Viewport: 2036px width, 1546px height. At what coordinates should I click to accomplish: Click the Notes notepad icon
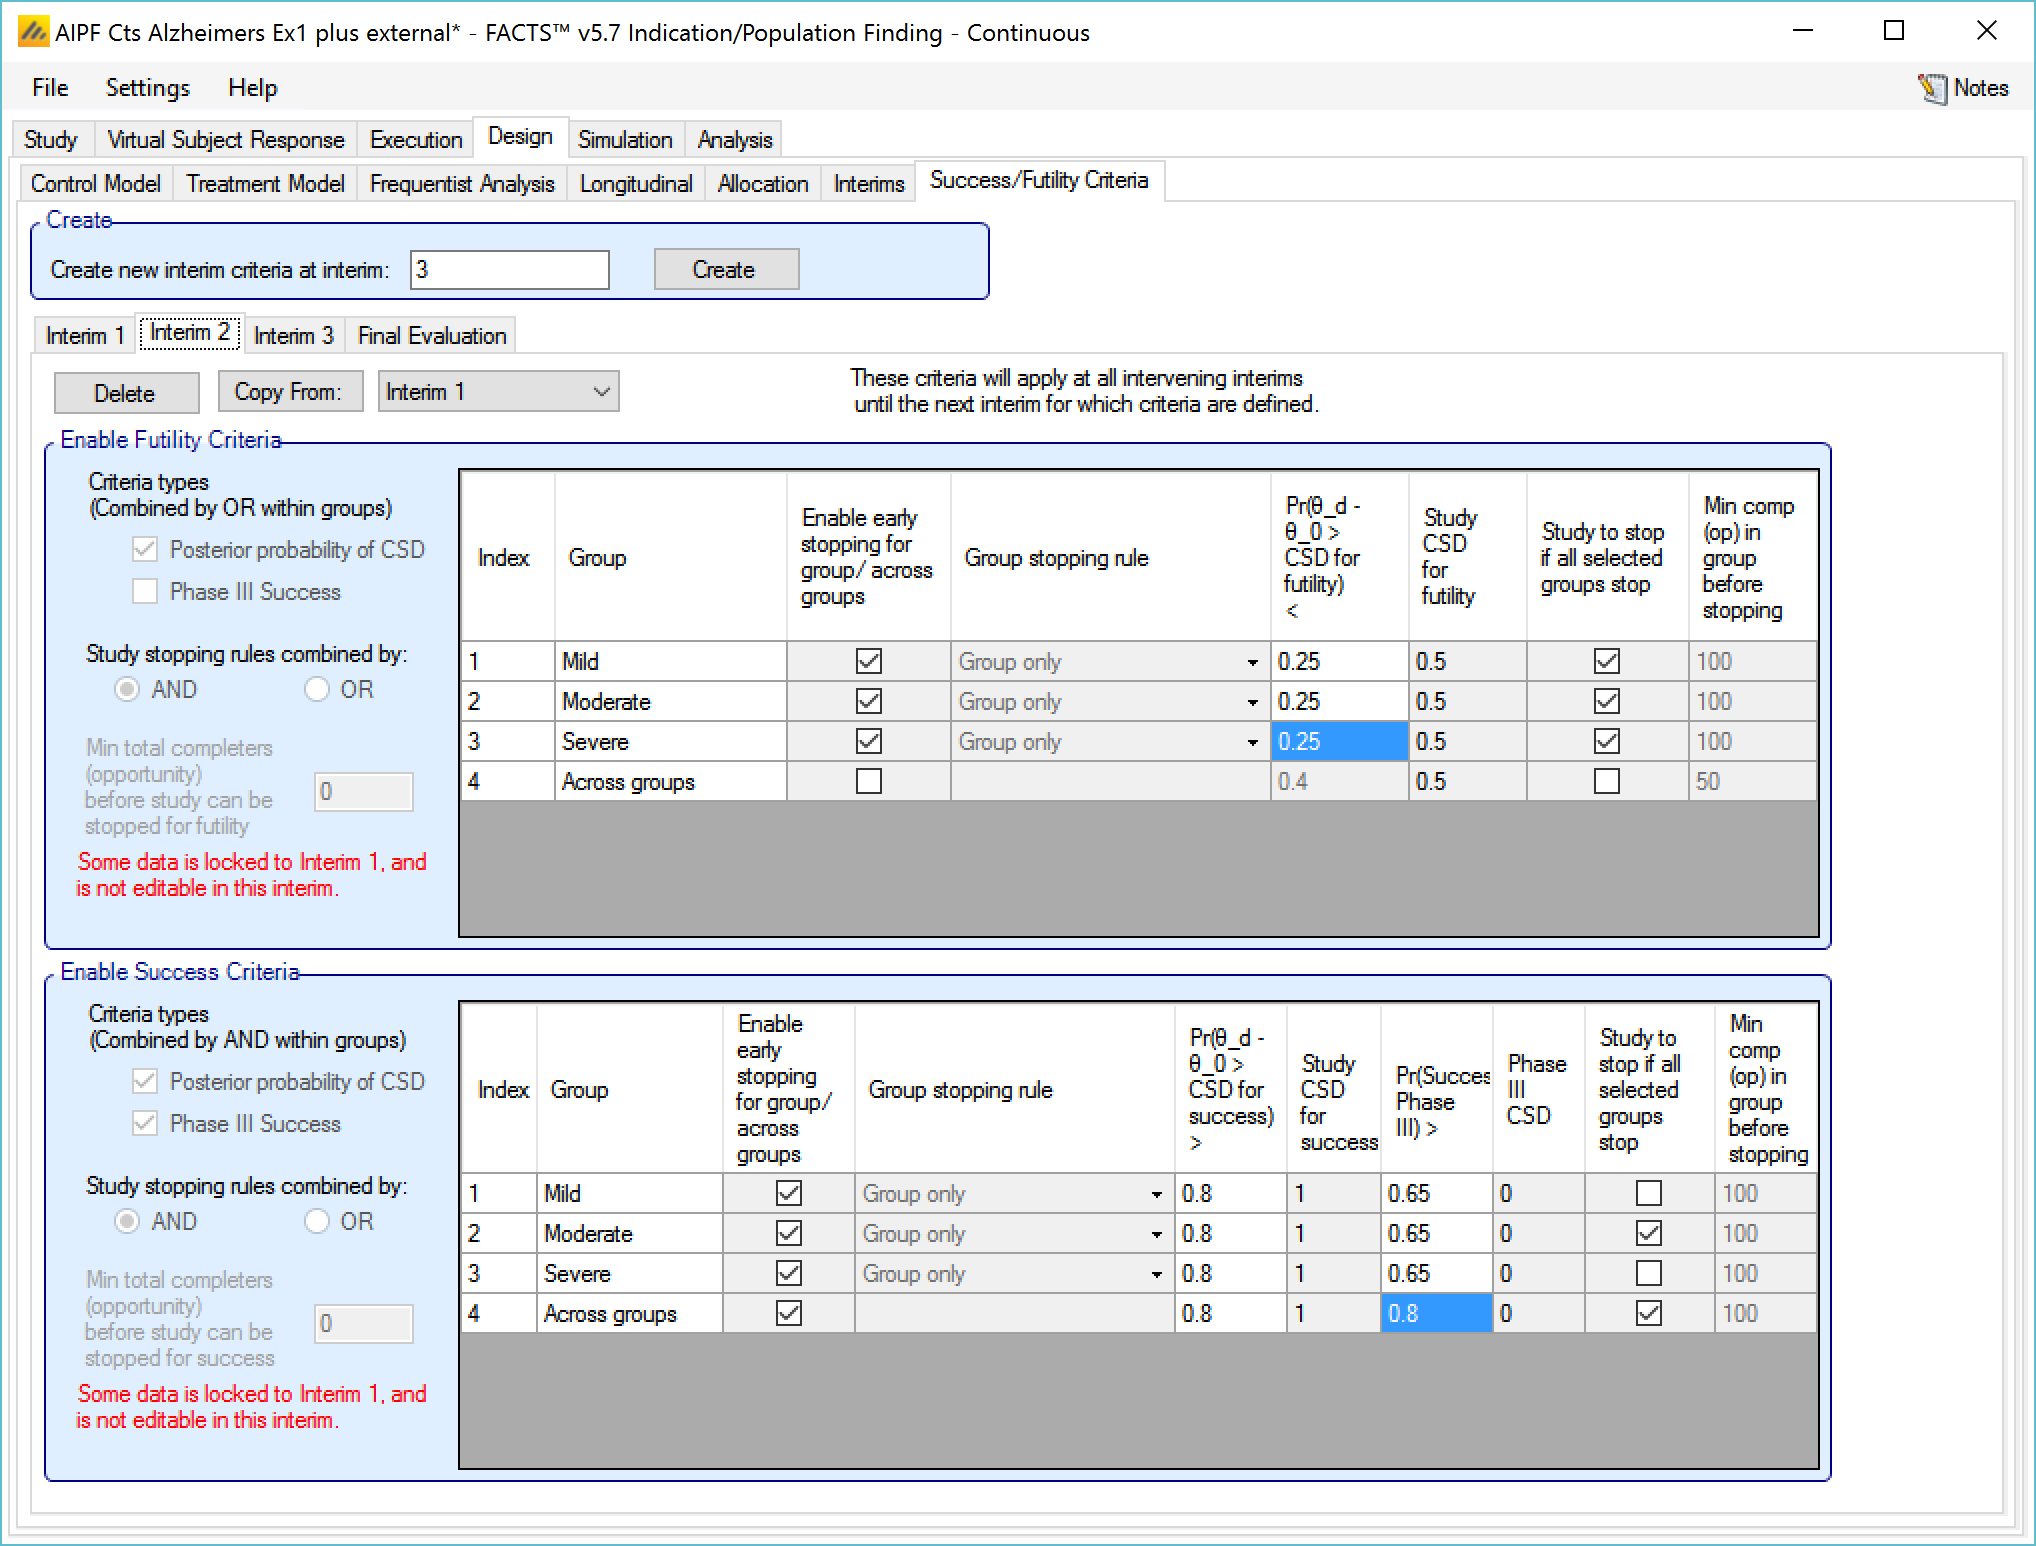[x=1932, y=88]
